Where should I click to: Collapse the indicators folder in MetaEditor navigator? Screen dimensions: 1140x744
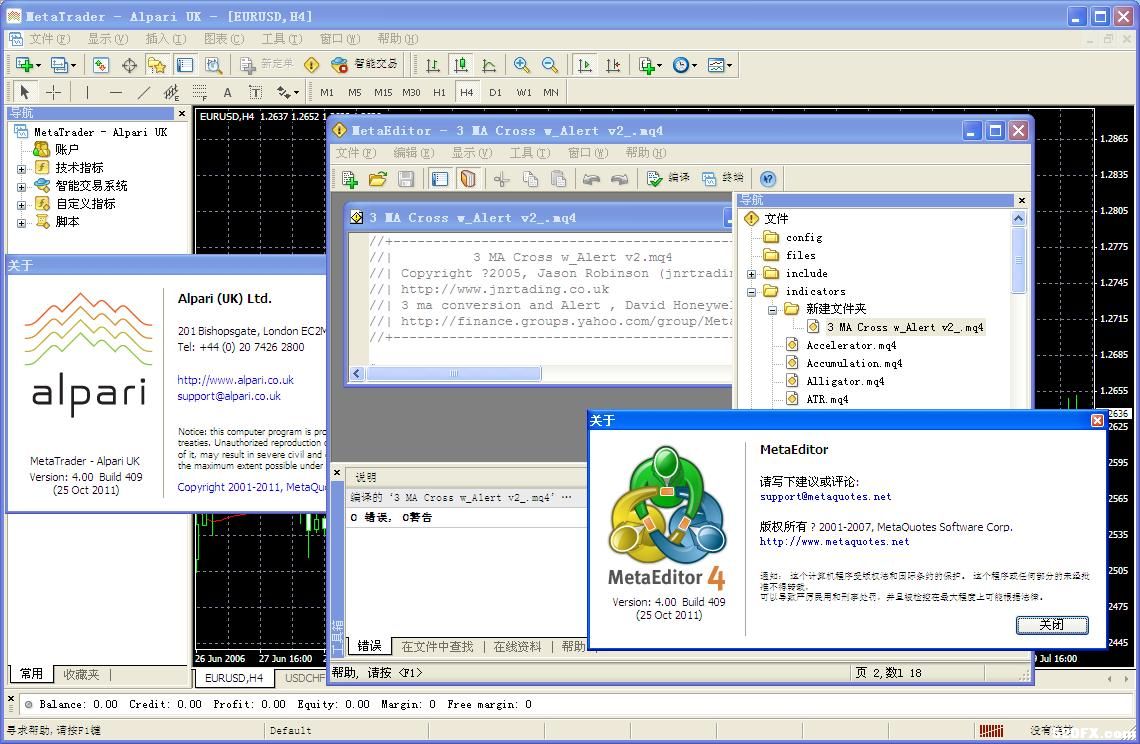tap(751, 292)
